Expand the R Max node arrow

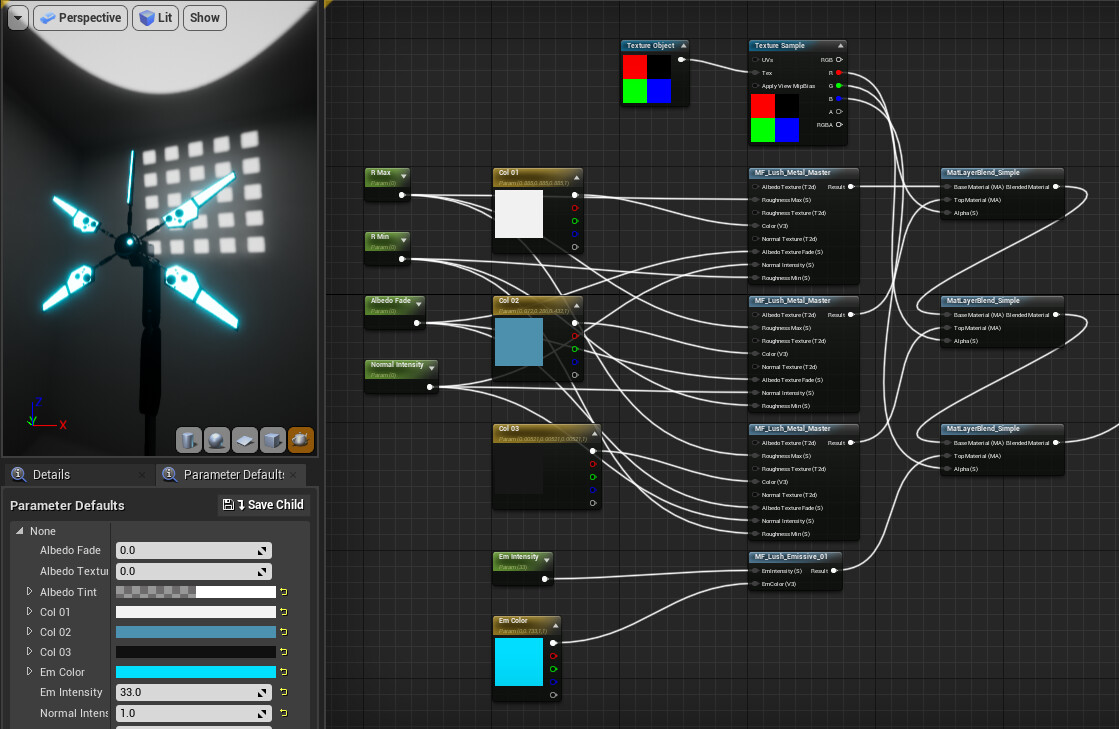403,175
